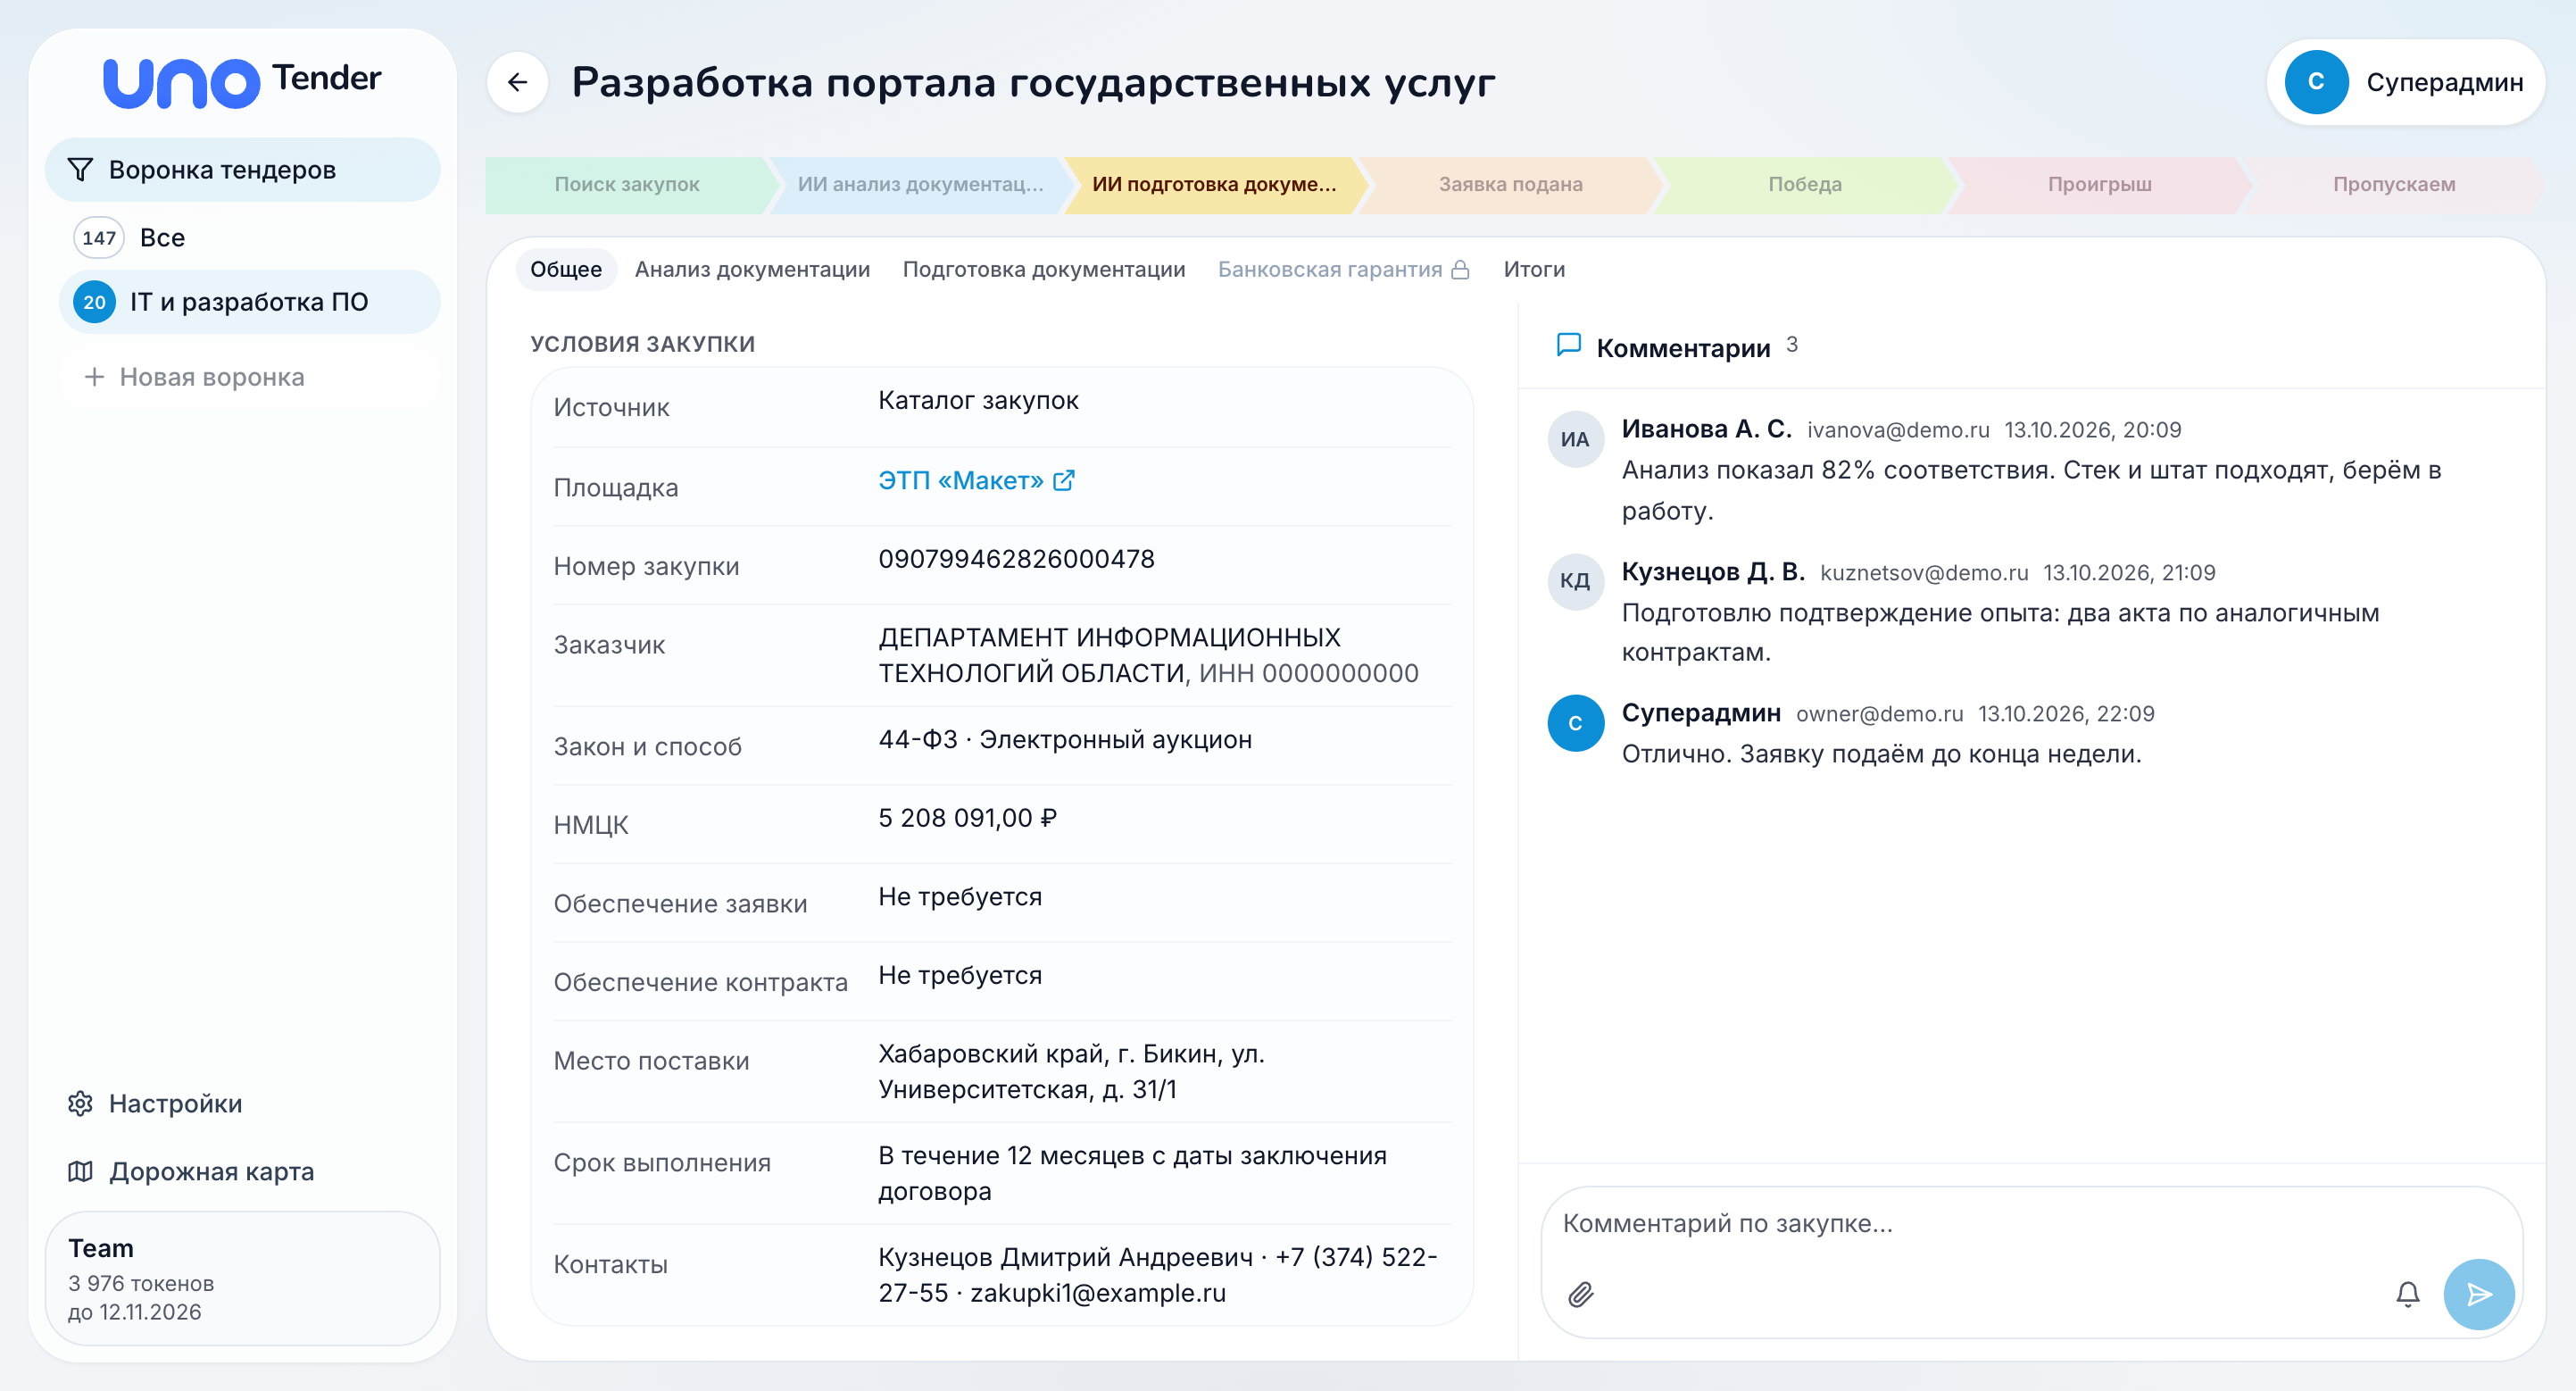Click the ИА avatar of Иванова
This screenshot has width=2576, height=1391.
point(1575,439)
